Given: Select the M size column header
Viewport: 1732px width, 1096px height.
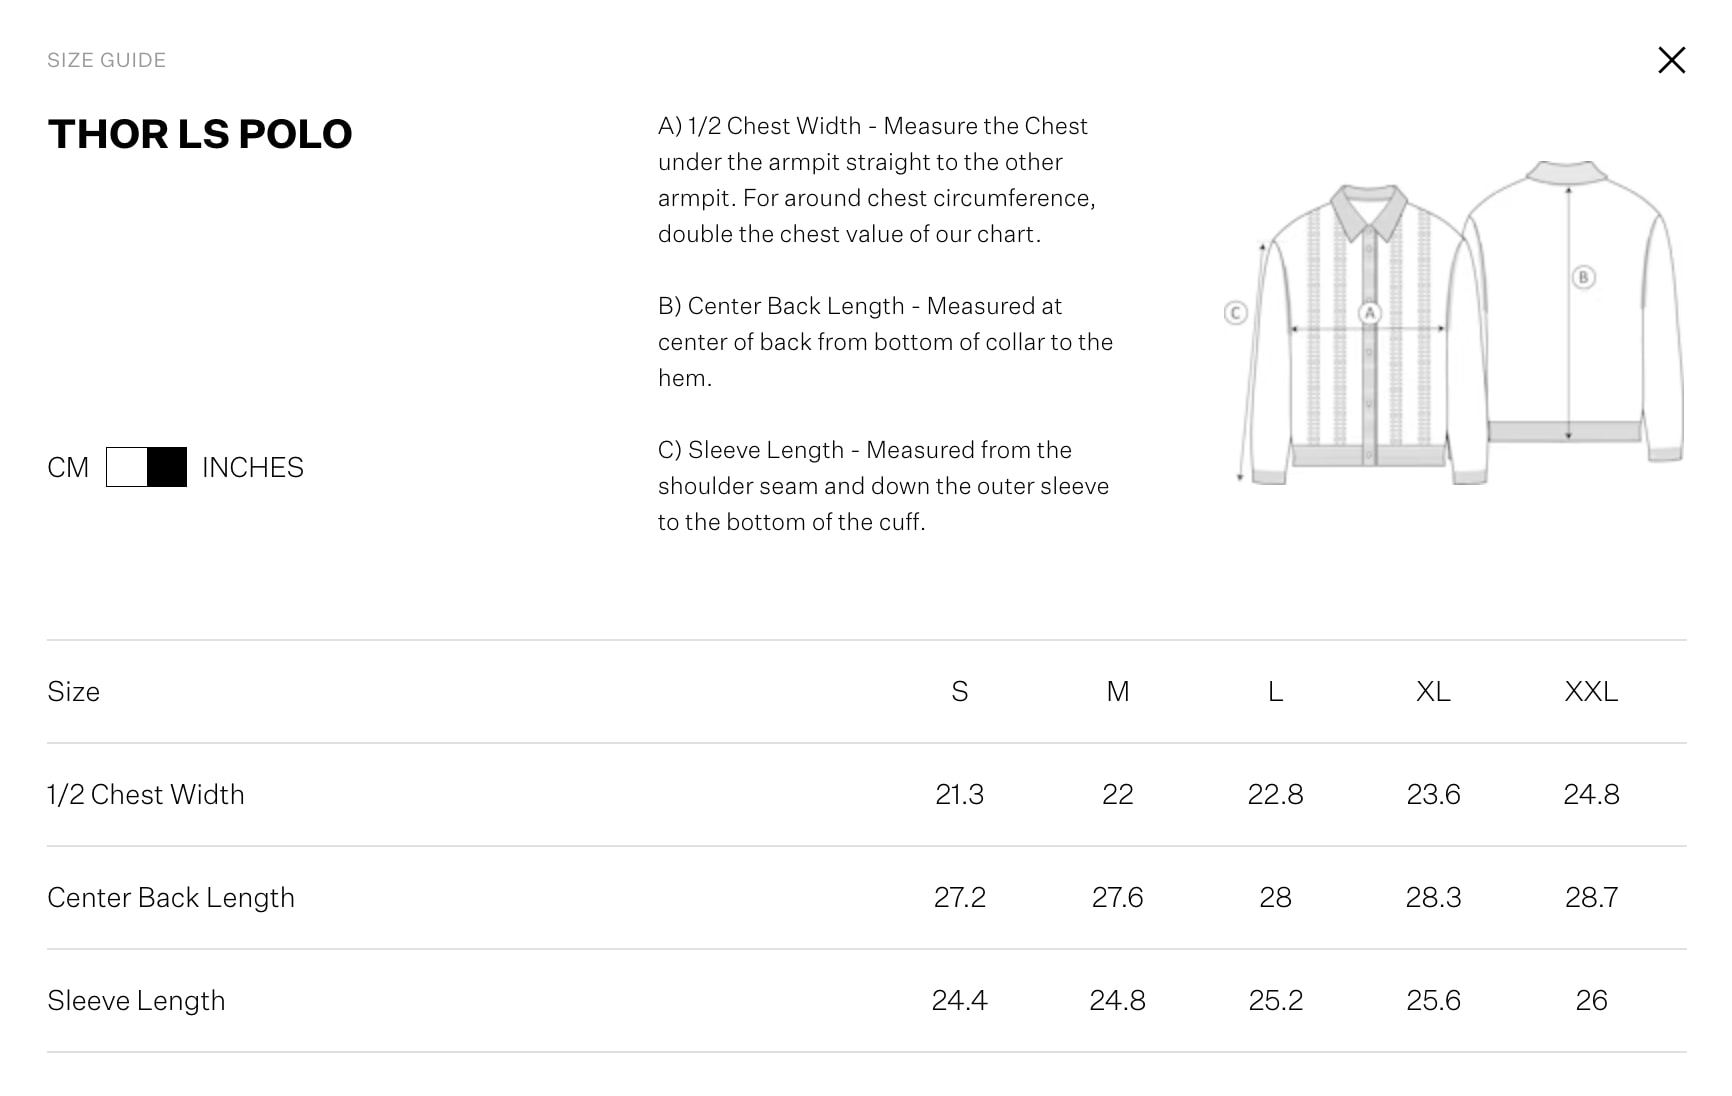Looking at the screenshot, I should coord(1117,691).
